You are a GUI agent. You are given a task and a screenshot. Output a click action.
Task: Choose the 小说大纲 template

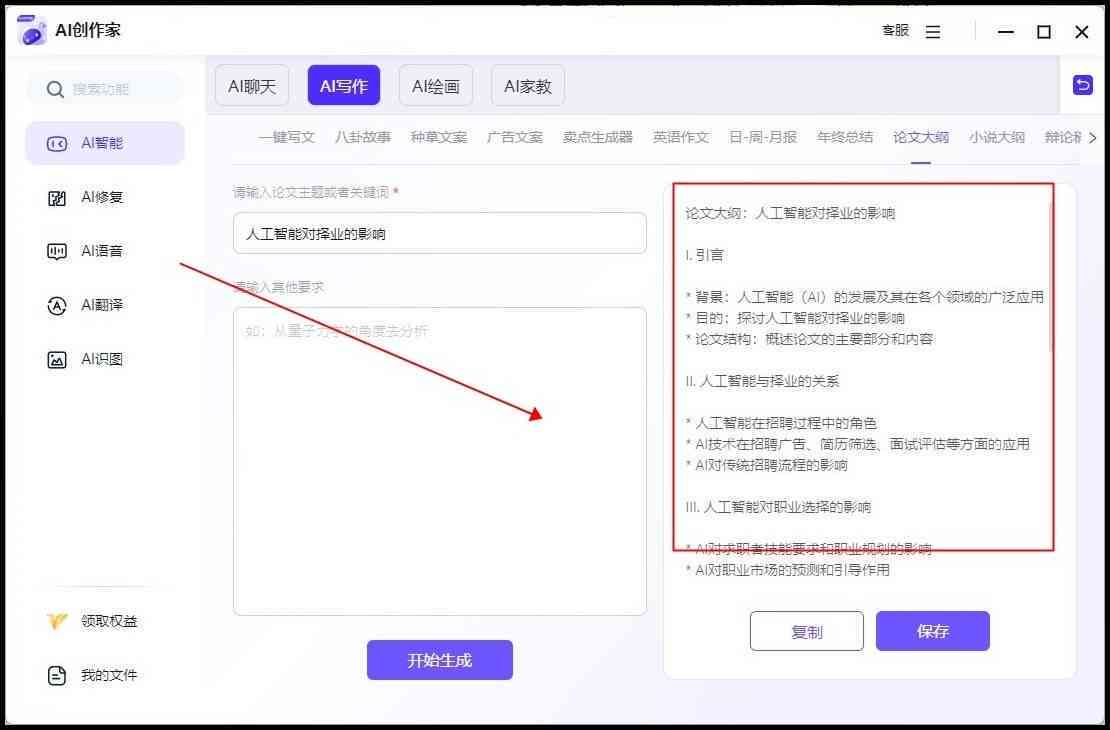[x=997, y=137]
